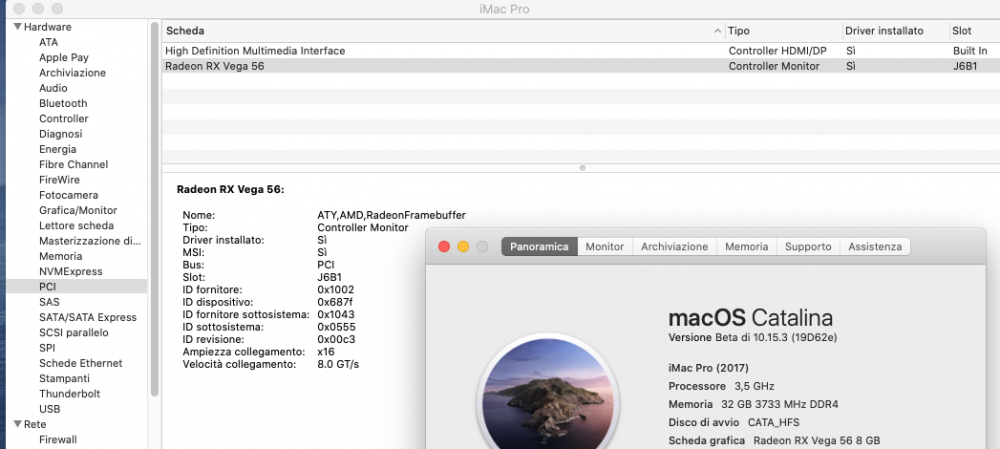Open the Memoria tab in About window

pyautogui.click(x=746, y=246)
